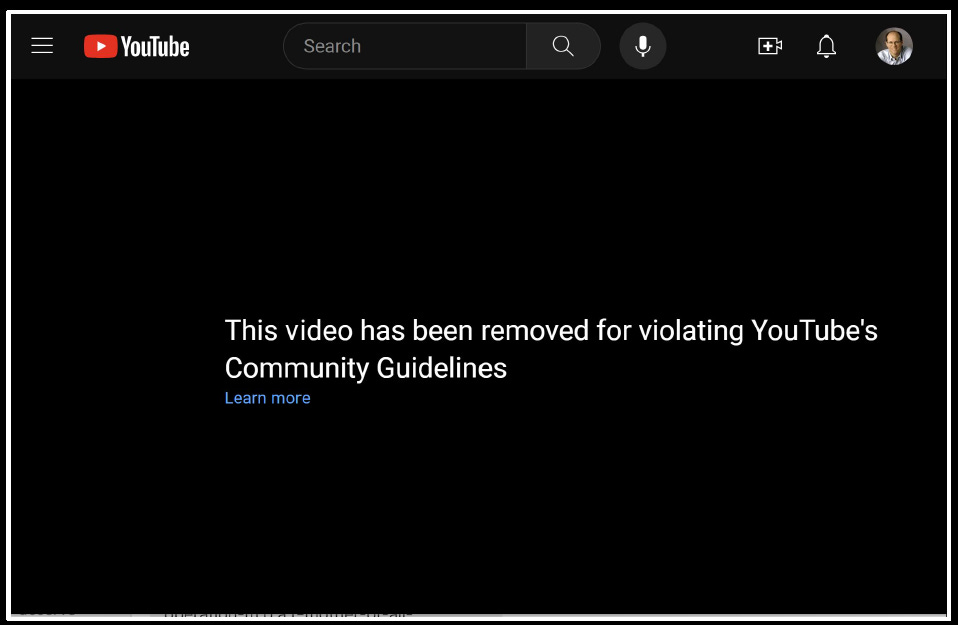Start voice search with the microphone icon

pyautogui.click(x=643, y=46)
